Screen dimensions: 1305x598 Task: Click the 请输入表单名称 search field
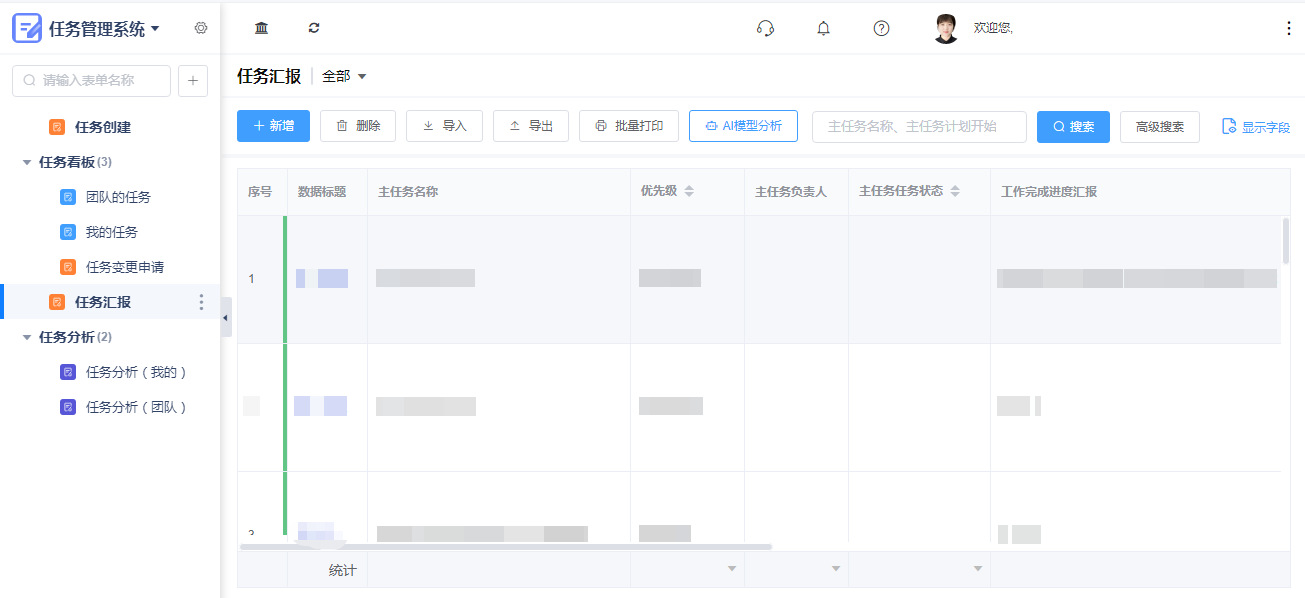point(91,81)
